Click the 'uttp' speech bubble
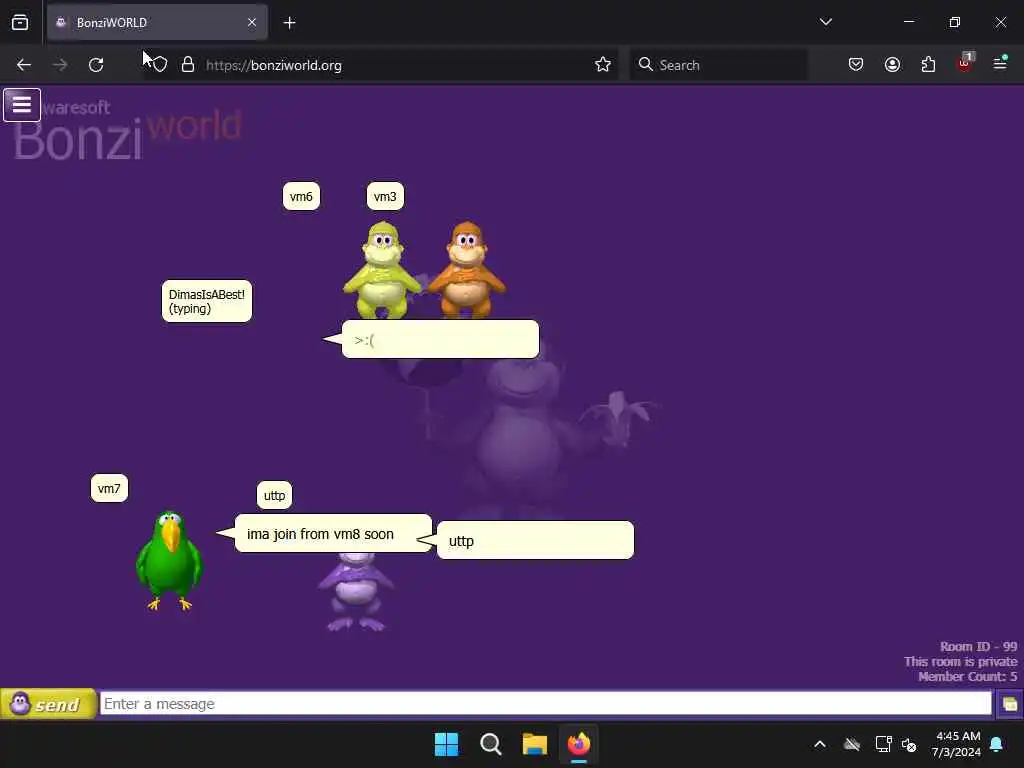 pos(535,540)
